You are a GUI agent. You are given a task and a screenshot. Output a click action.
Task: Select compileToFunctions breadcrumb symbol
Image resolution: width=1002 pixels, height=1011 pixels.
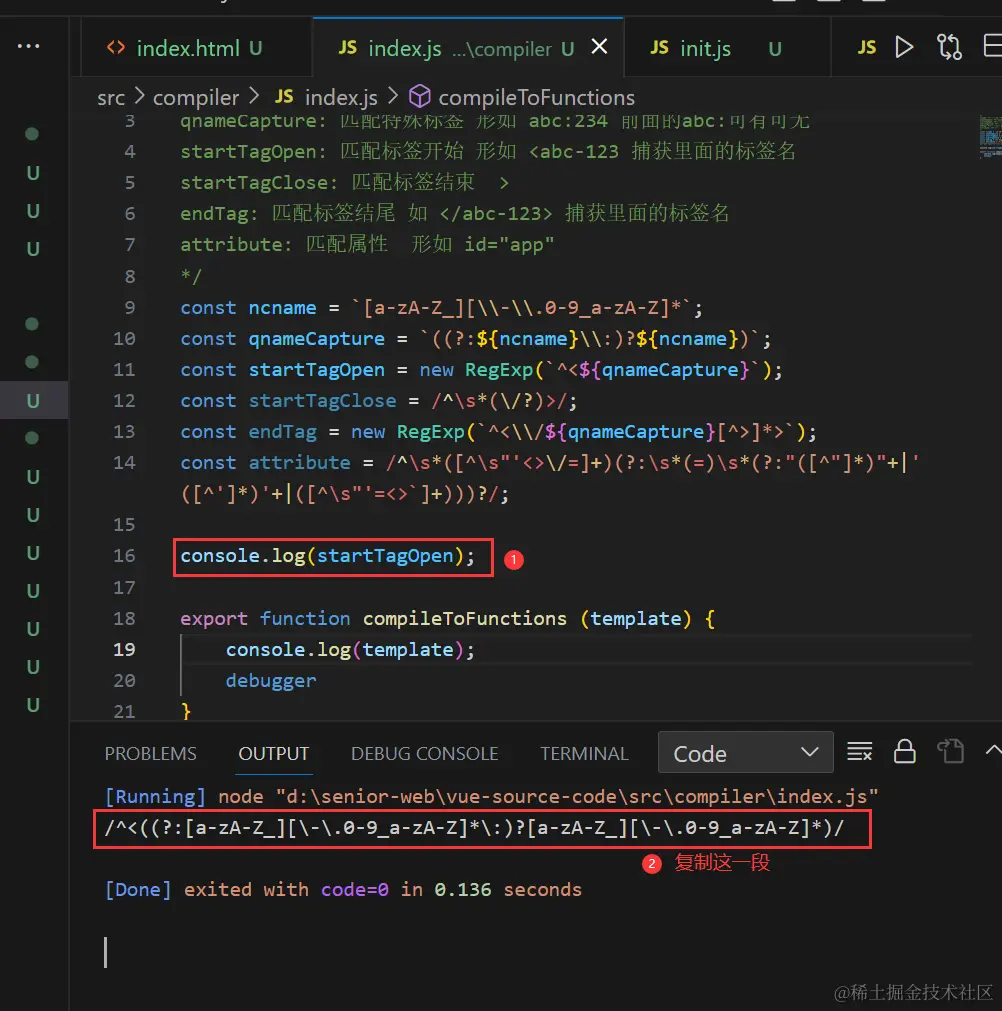522,97
